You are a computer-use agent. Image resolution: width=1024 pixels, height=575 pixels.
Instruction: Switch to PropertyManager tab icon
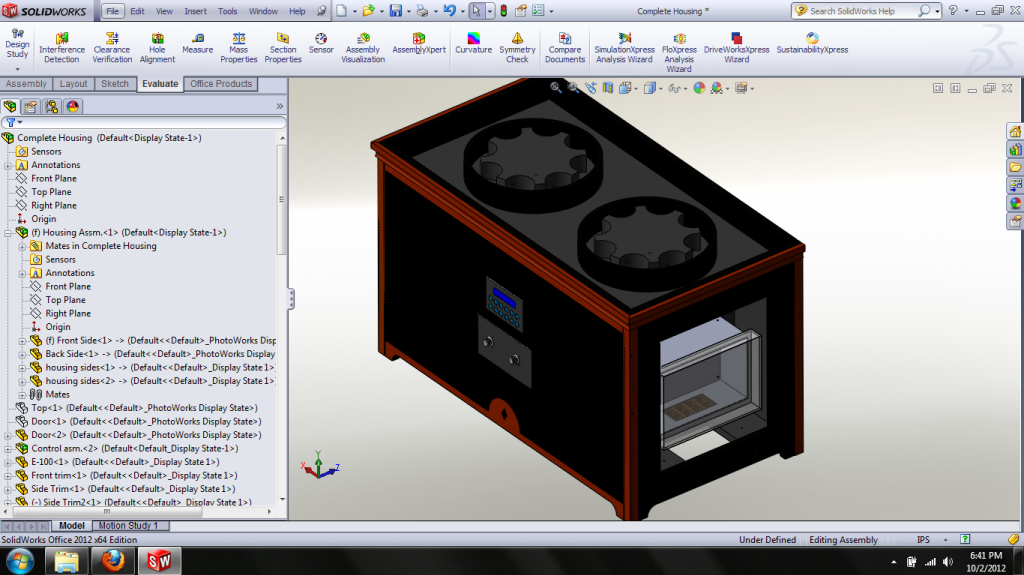(x=31, y=107)
